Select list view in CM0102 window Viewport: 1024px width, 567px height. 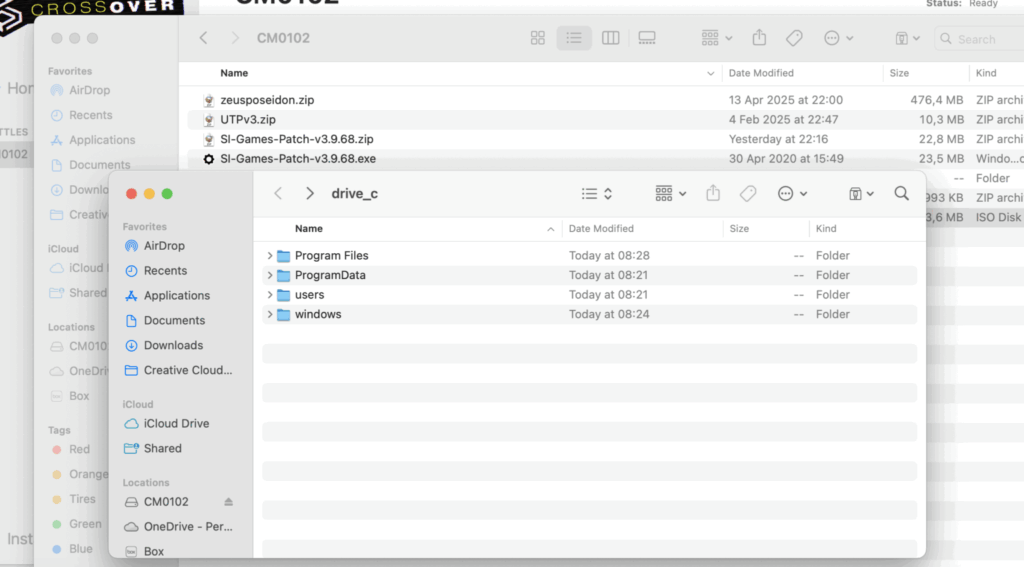point(574,38)
